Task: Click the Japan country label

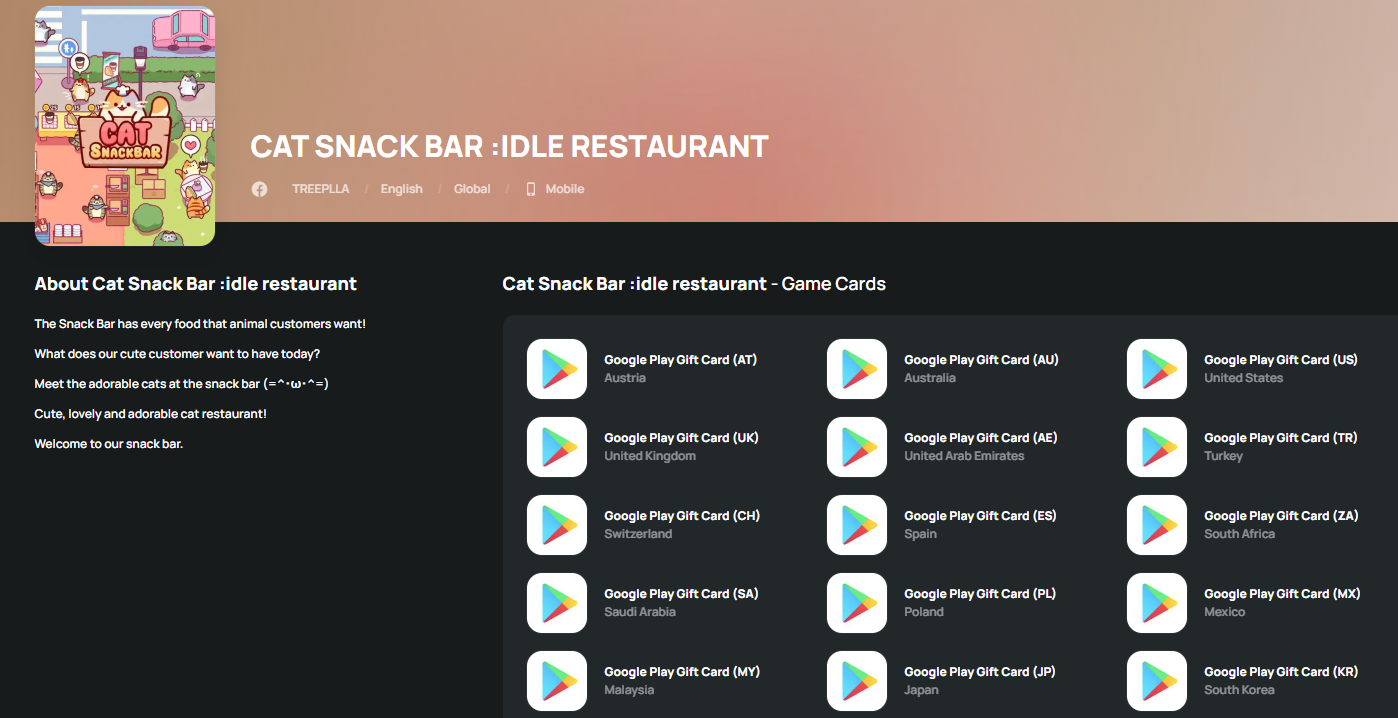Action: 921,690
